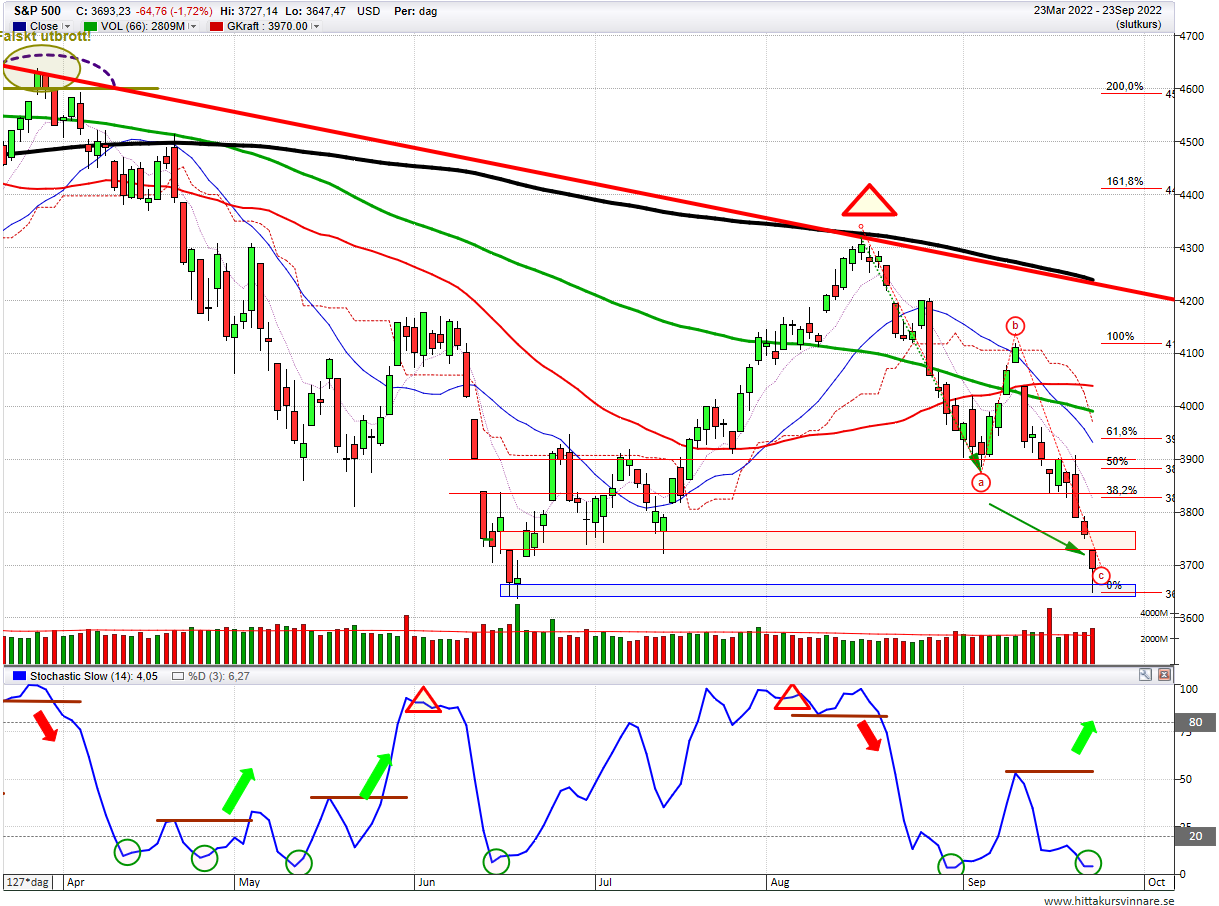This screenshot has height=906, width=1219.
Task: Click the 38,2% Fibonacci level label
Action: pyautogui.click(x=1121, y=491)
